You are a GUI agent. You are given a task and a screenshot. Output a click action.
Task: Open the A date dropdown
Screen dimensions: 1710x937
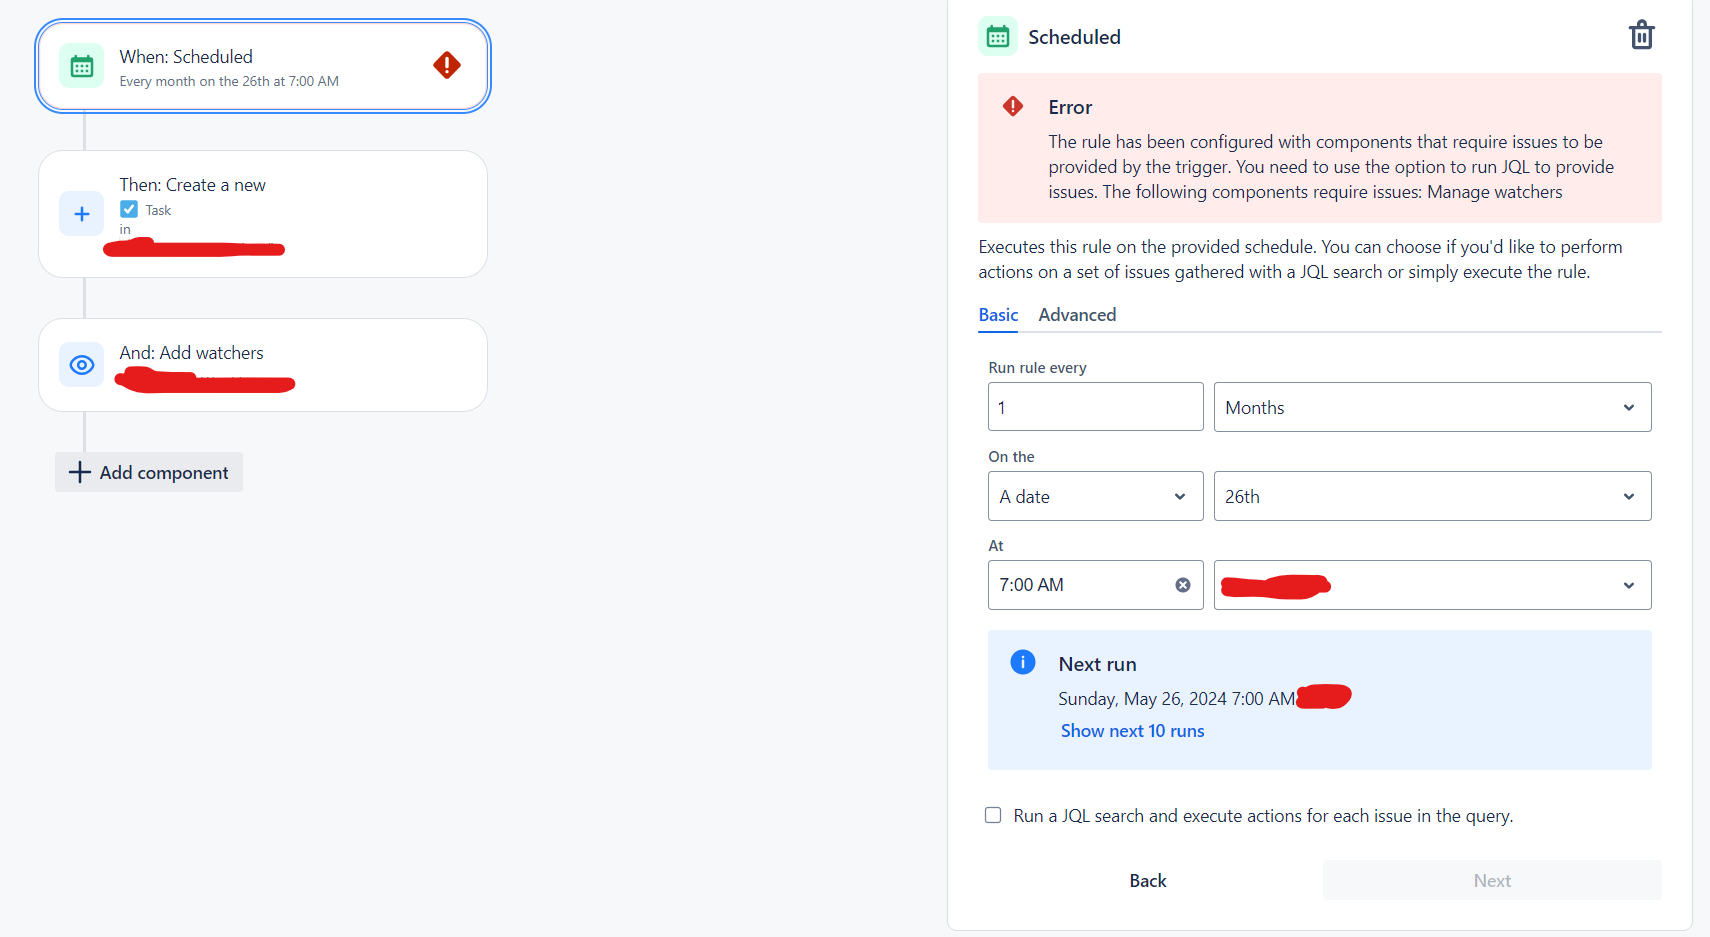[1095, 496]
